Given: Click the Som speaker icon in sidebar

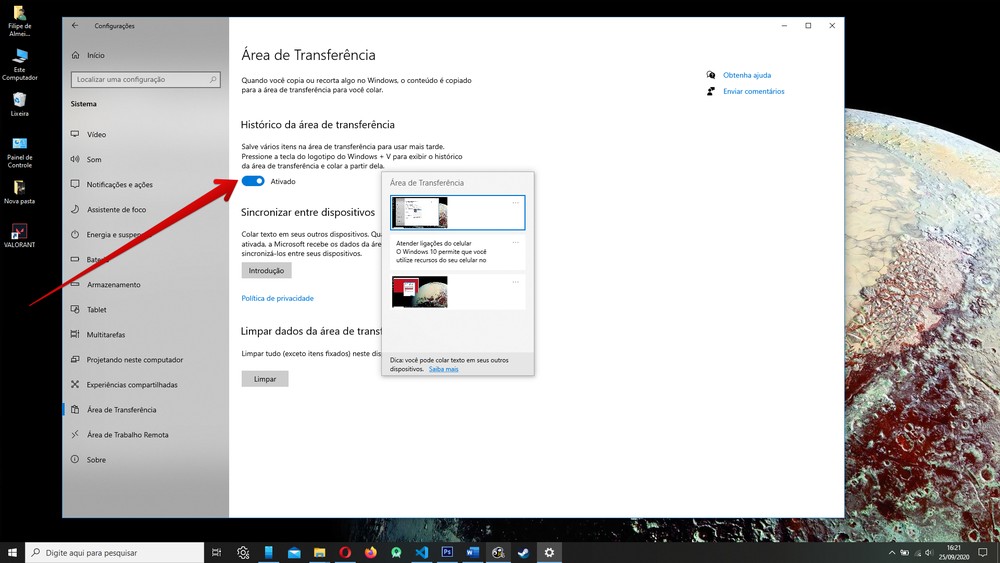Looking at the screenshot, I should [75, 159].
